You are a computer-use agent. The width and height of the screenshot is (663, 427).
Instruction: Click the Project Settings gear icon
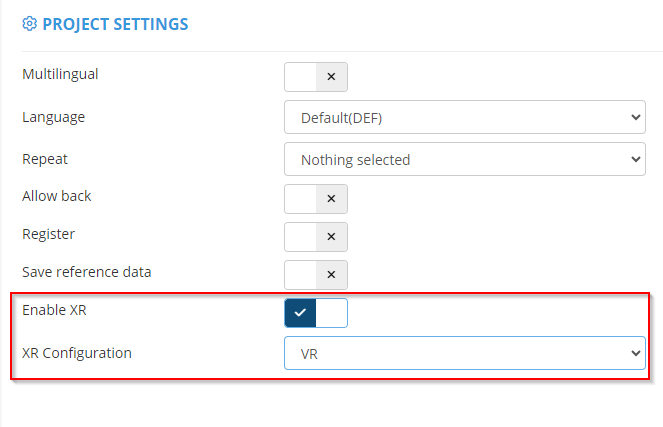click(29, 24)
